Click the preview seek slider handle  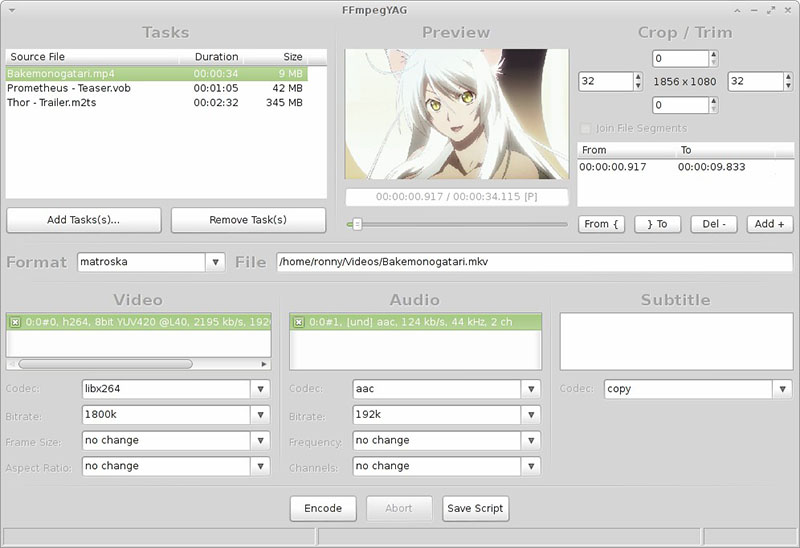(356, 224)
